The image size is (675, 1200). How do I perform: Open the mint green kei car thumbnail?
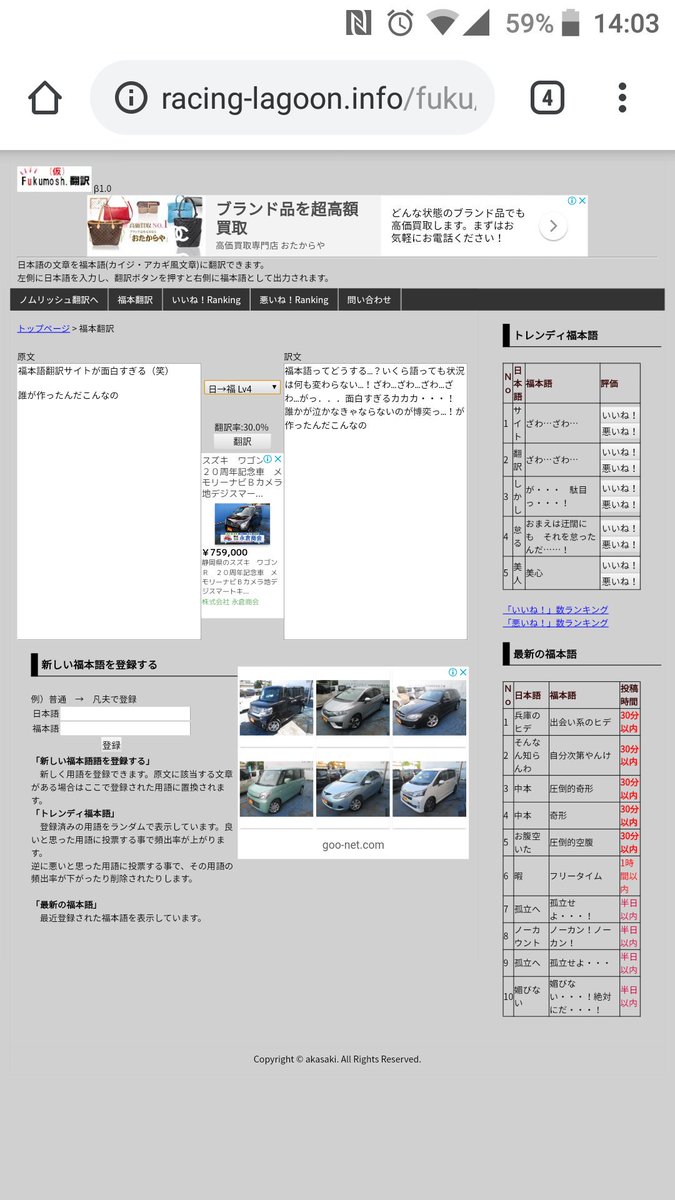click(x=276, y=788)
